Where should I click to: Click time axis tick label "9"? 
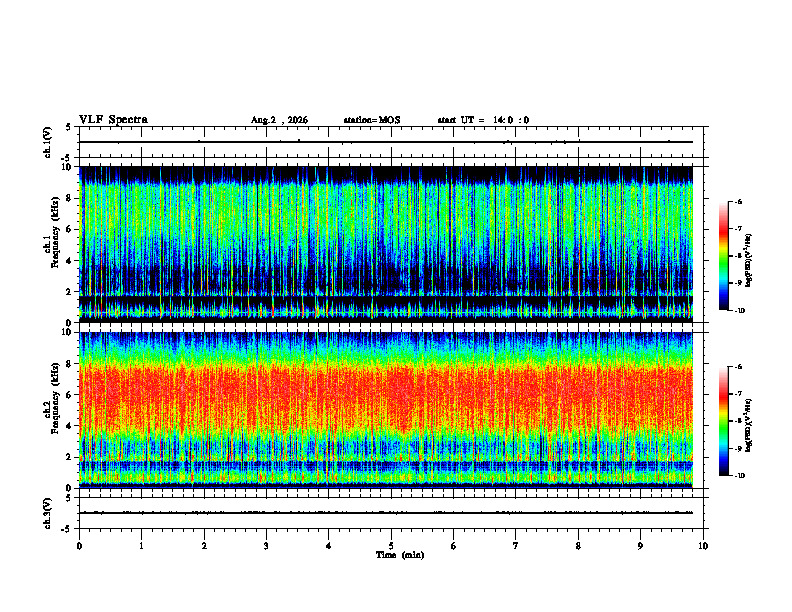(640, 546)
